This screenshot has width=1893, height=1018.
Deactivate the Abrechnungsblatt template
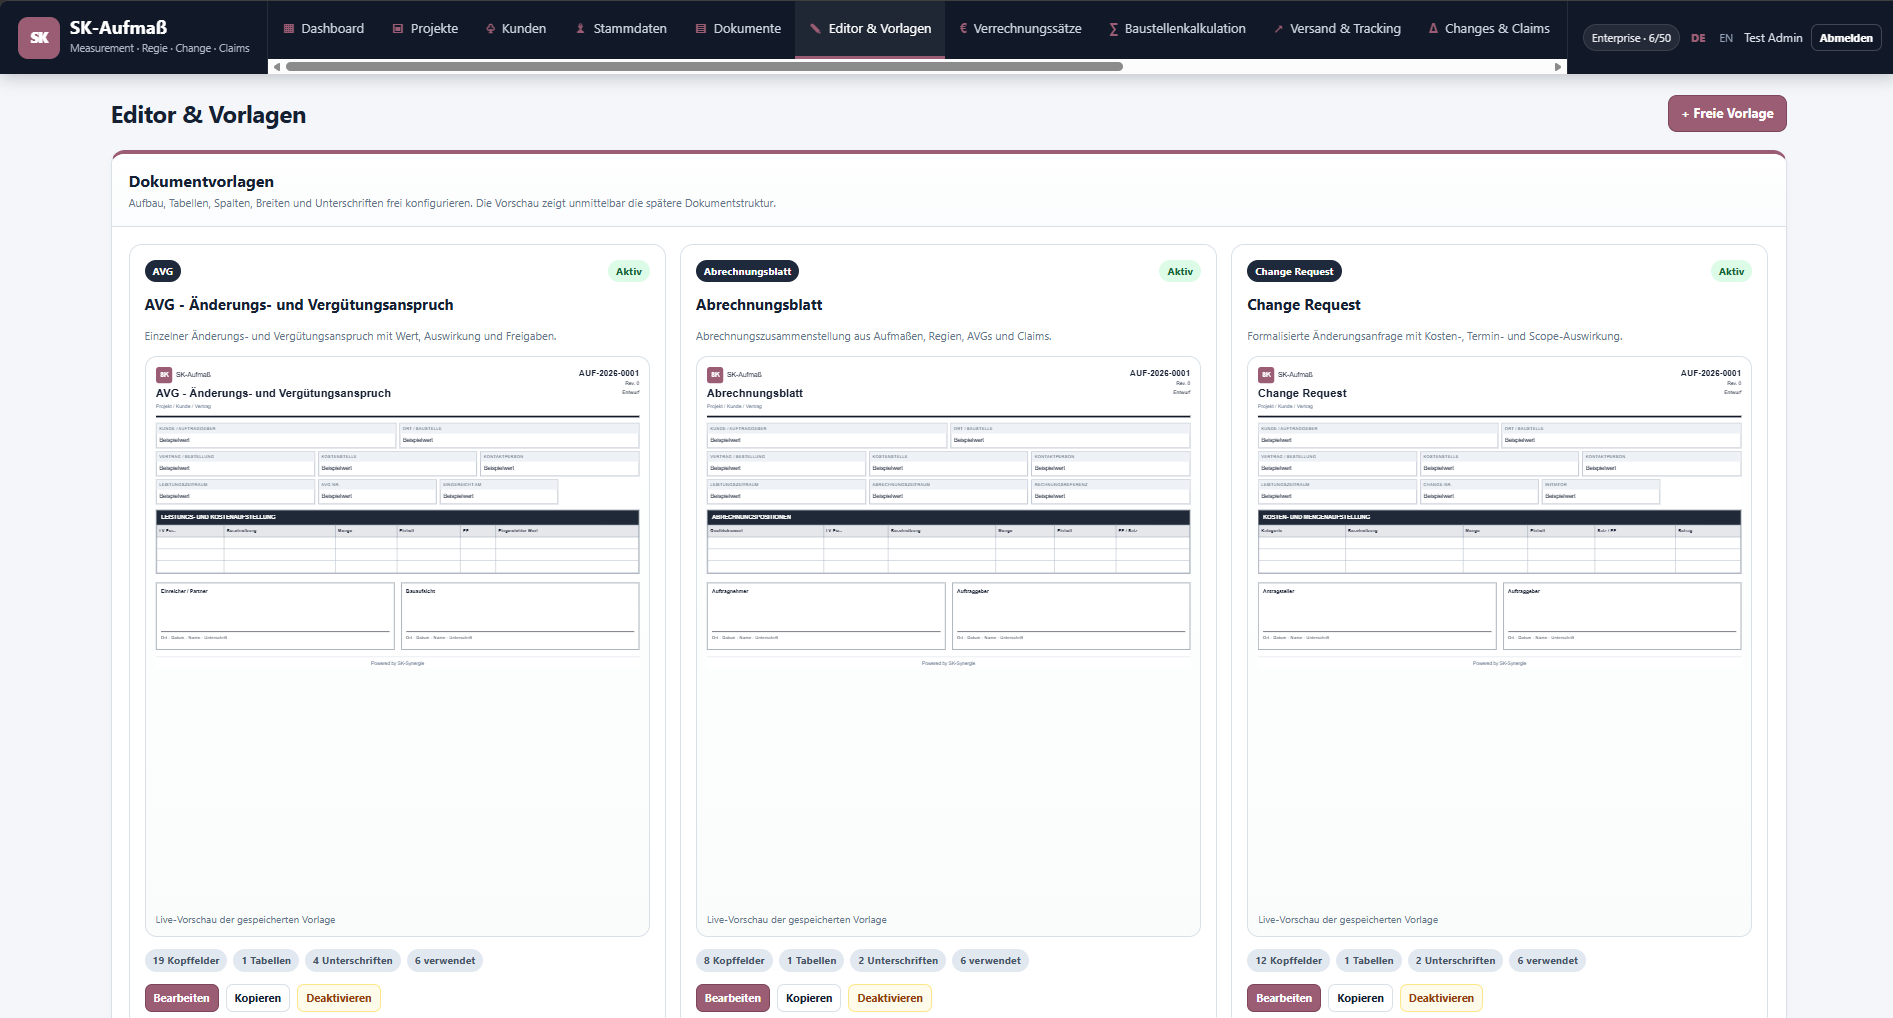890,998
